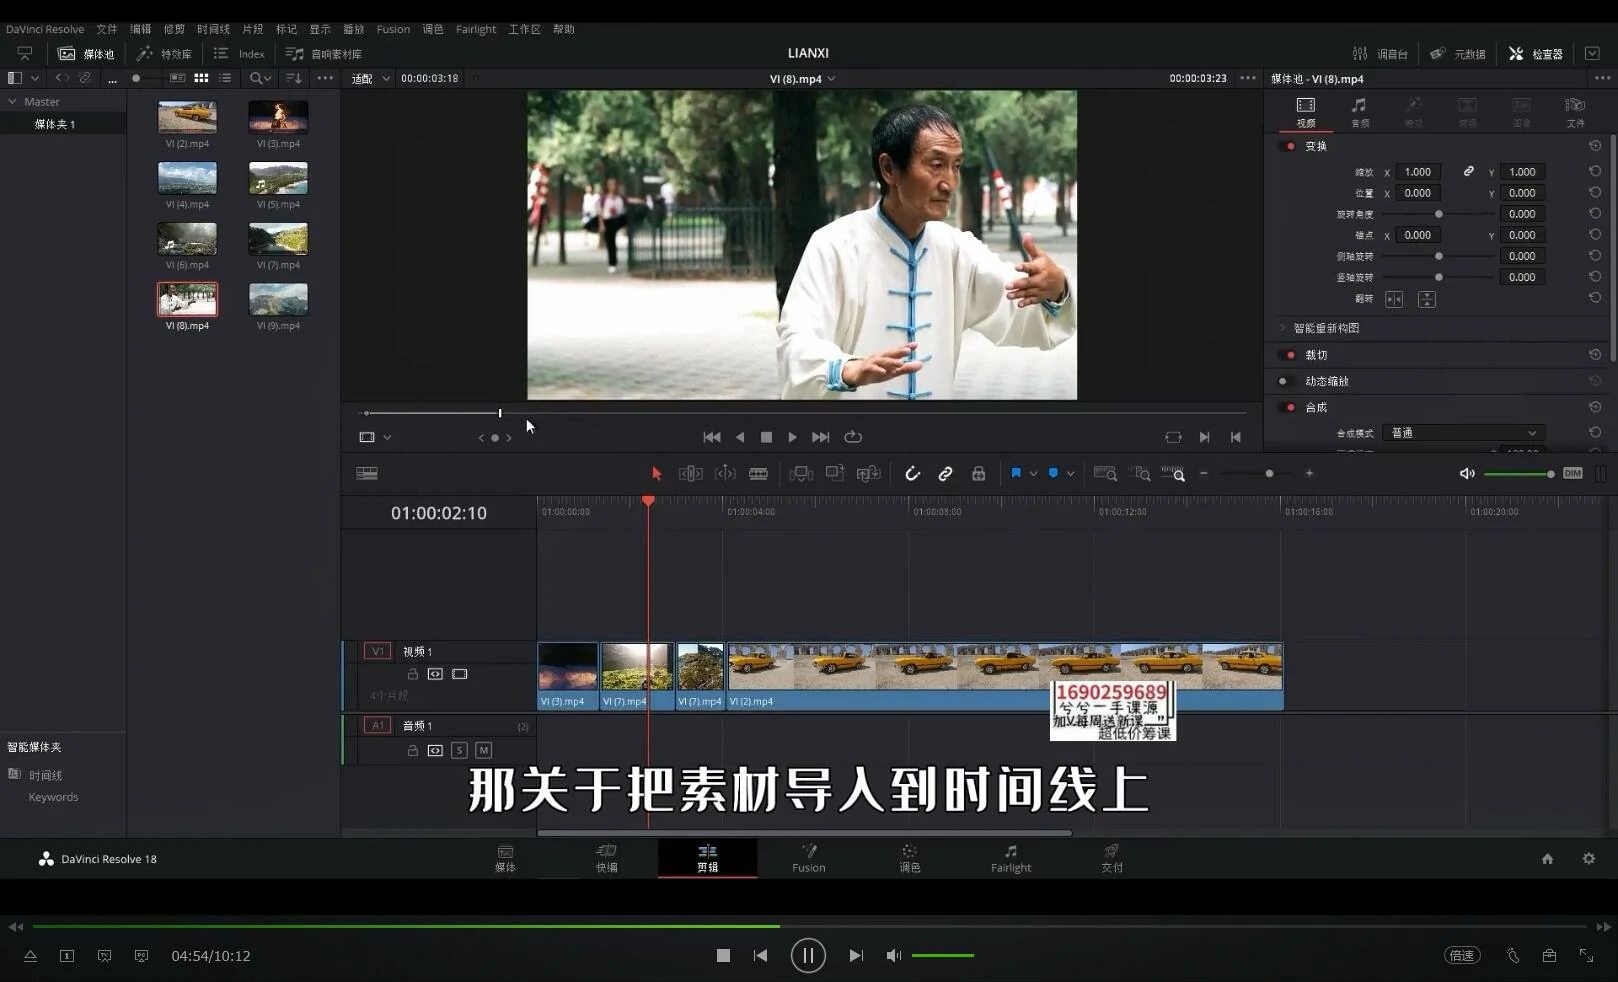Activate Dynamic Trim Mode tool

(725, 473)
